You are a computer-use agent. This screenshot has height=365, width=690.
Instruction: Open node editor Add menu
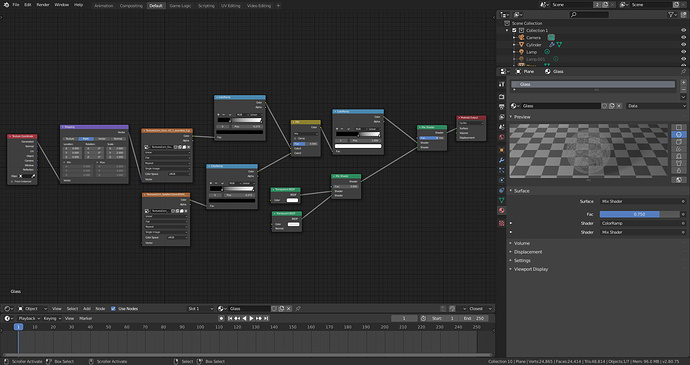(87, 309)
